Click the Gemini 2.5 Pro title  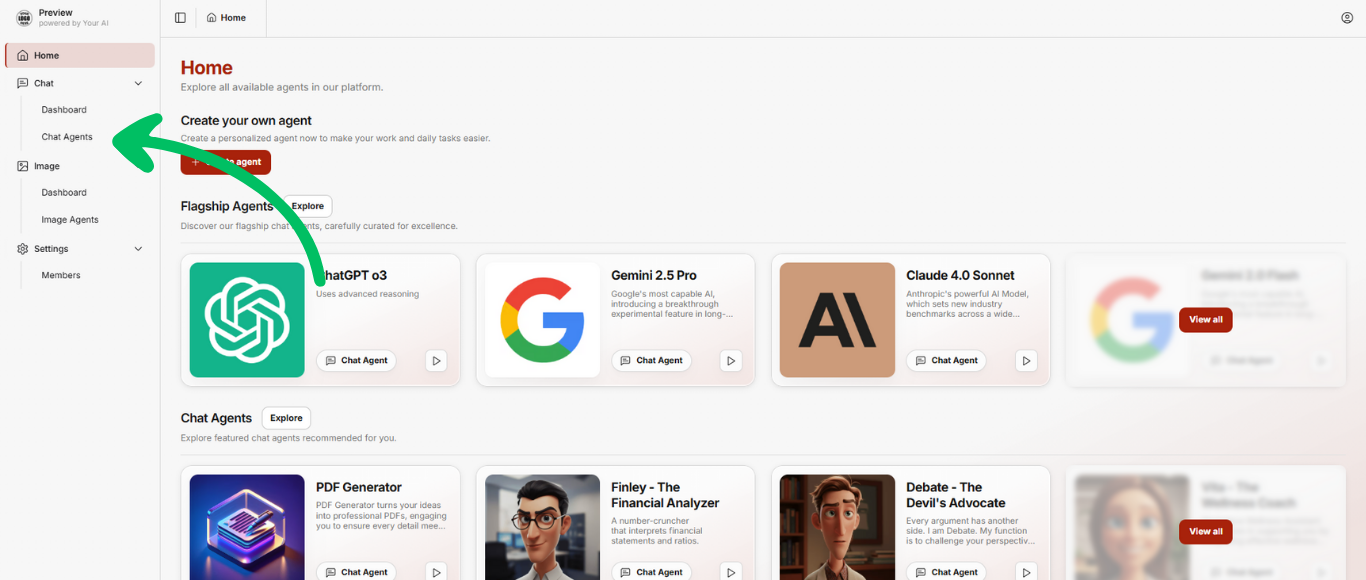click(x=654, y=275)
